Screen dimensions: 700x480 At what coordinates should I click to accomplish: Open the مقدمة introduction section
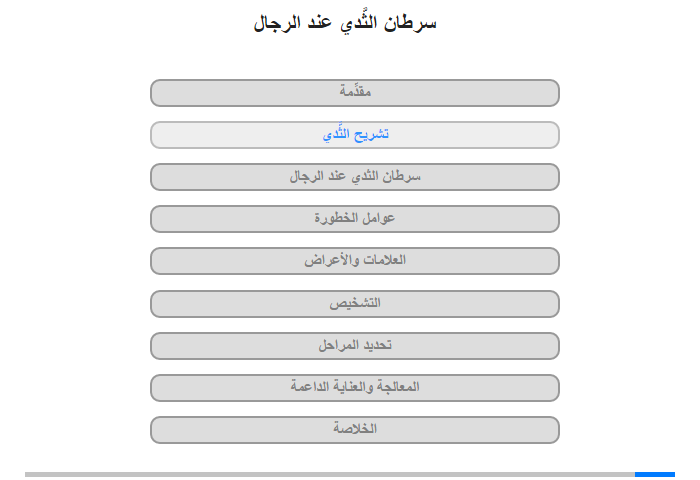click(x=355, y=93)
